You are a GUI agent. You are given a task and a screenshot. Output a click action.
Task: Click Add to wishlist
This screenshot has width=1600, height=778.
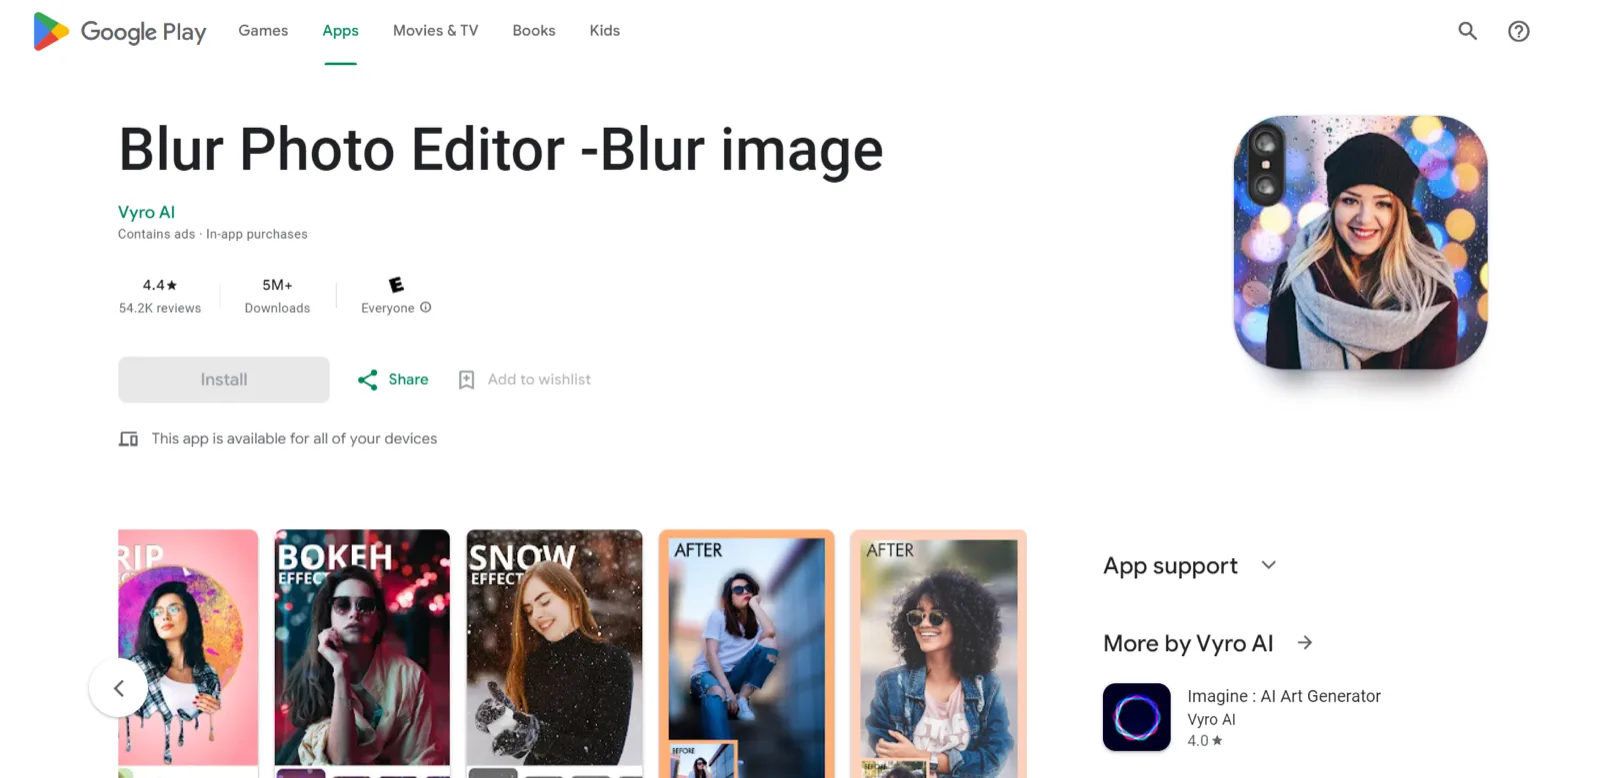[539, 380]
